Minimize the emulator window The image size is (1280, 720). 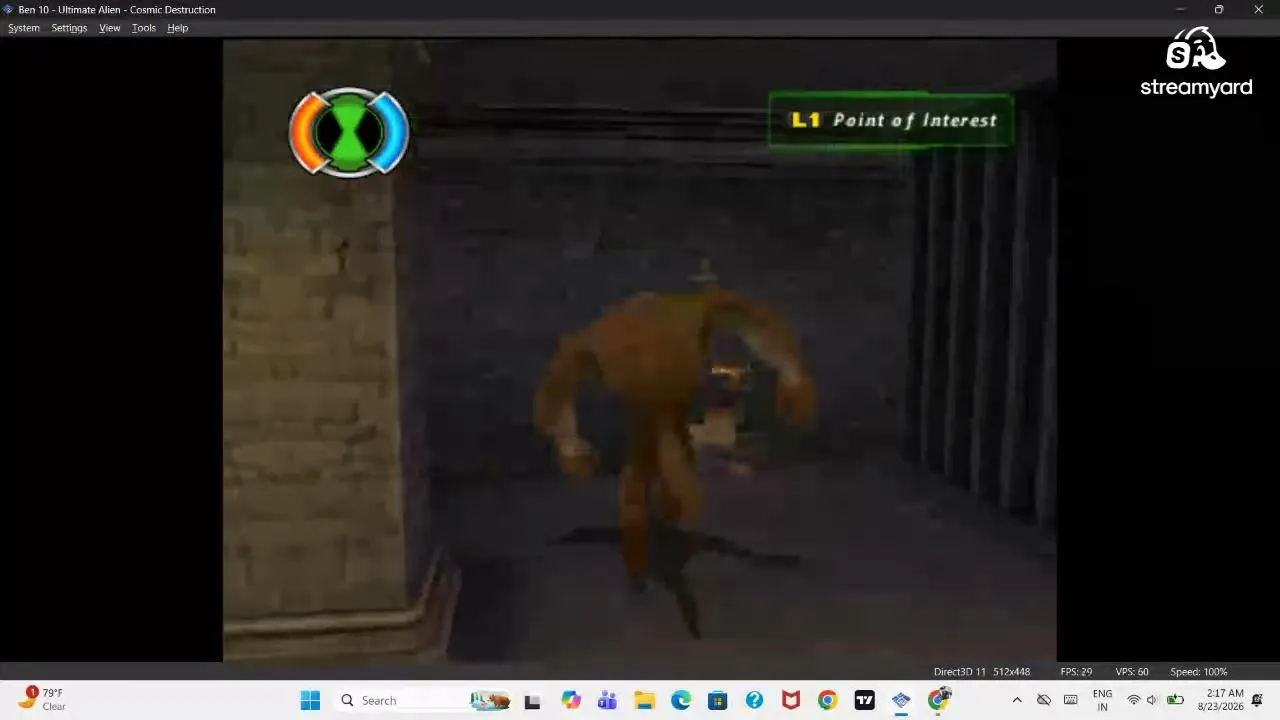coord(1180,10)
